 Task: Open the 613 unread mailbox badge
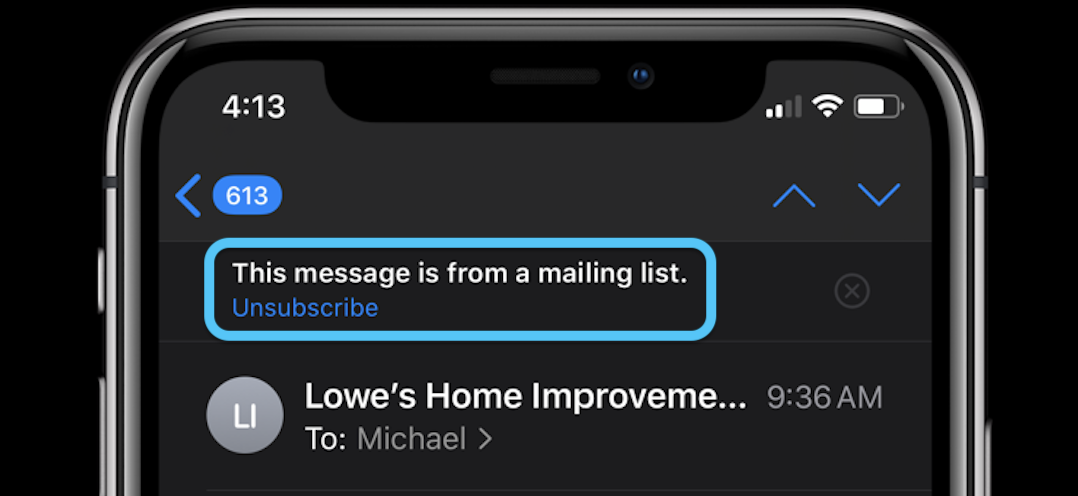click(x=247, y=196)
